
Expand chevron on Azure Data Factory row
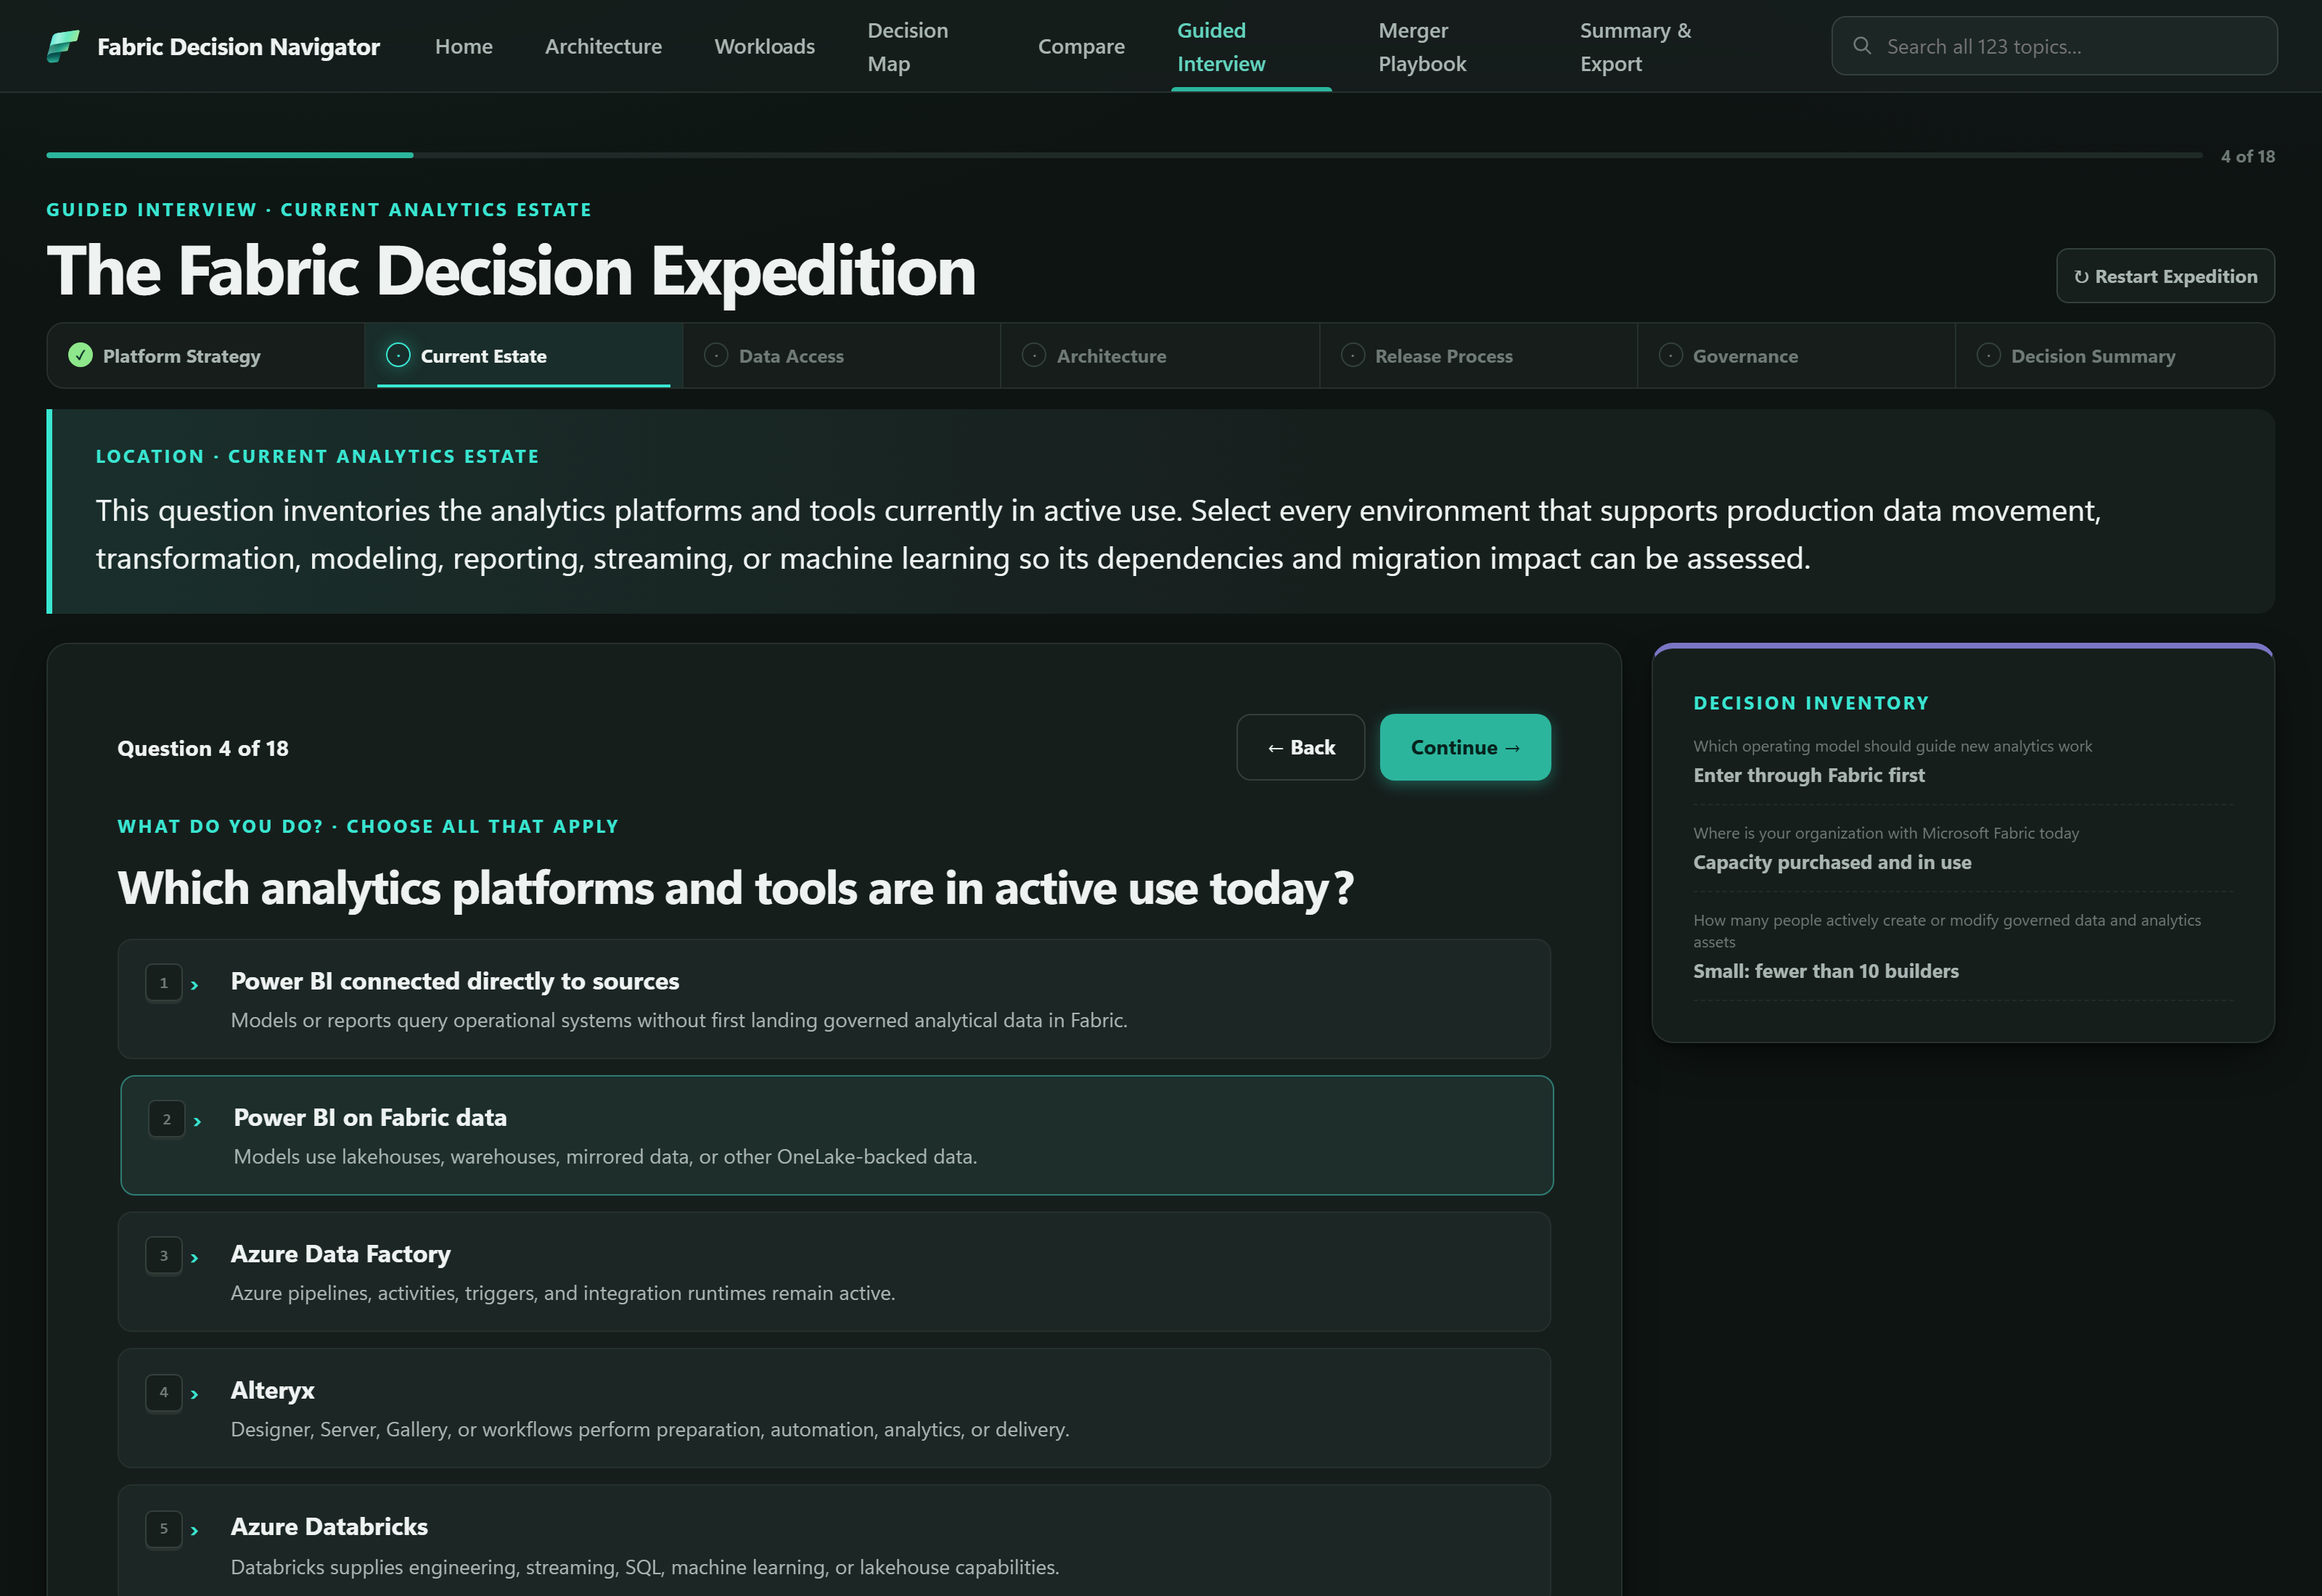(x=195, y=1258)
